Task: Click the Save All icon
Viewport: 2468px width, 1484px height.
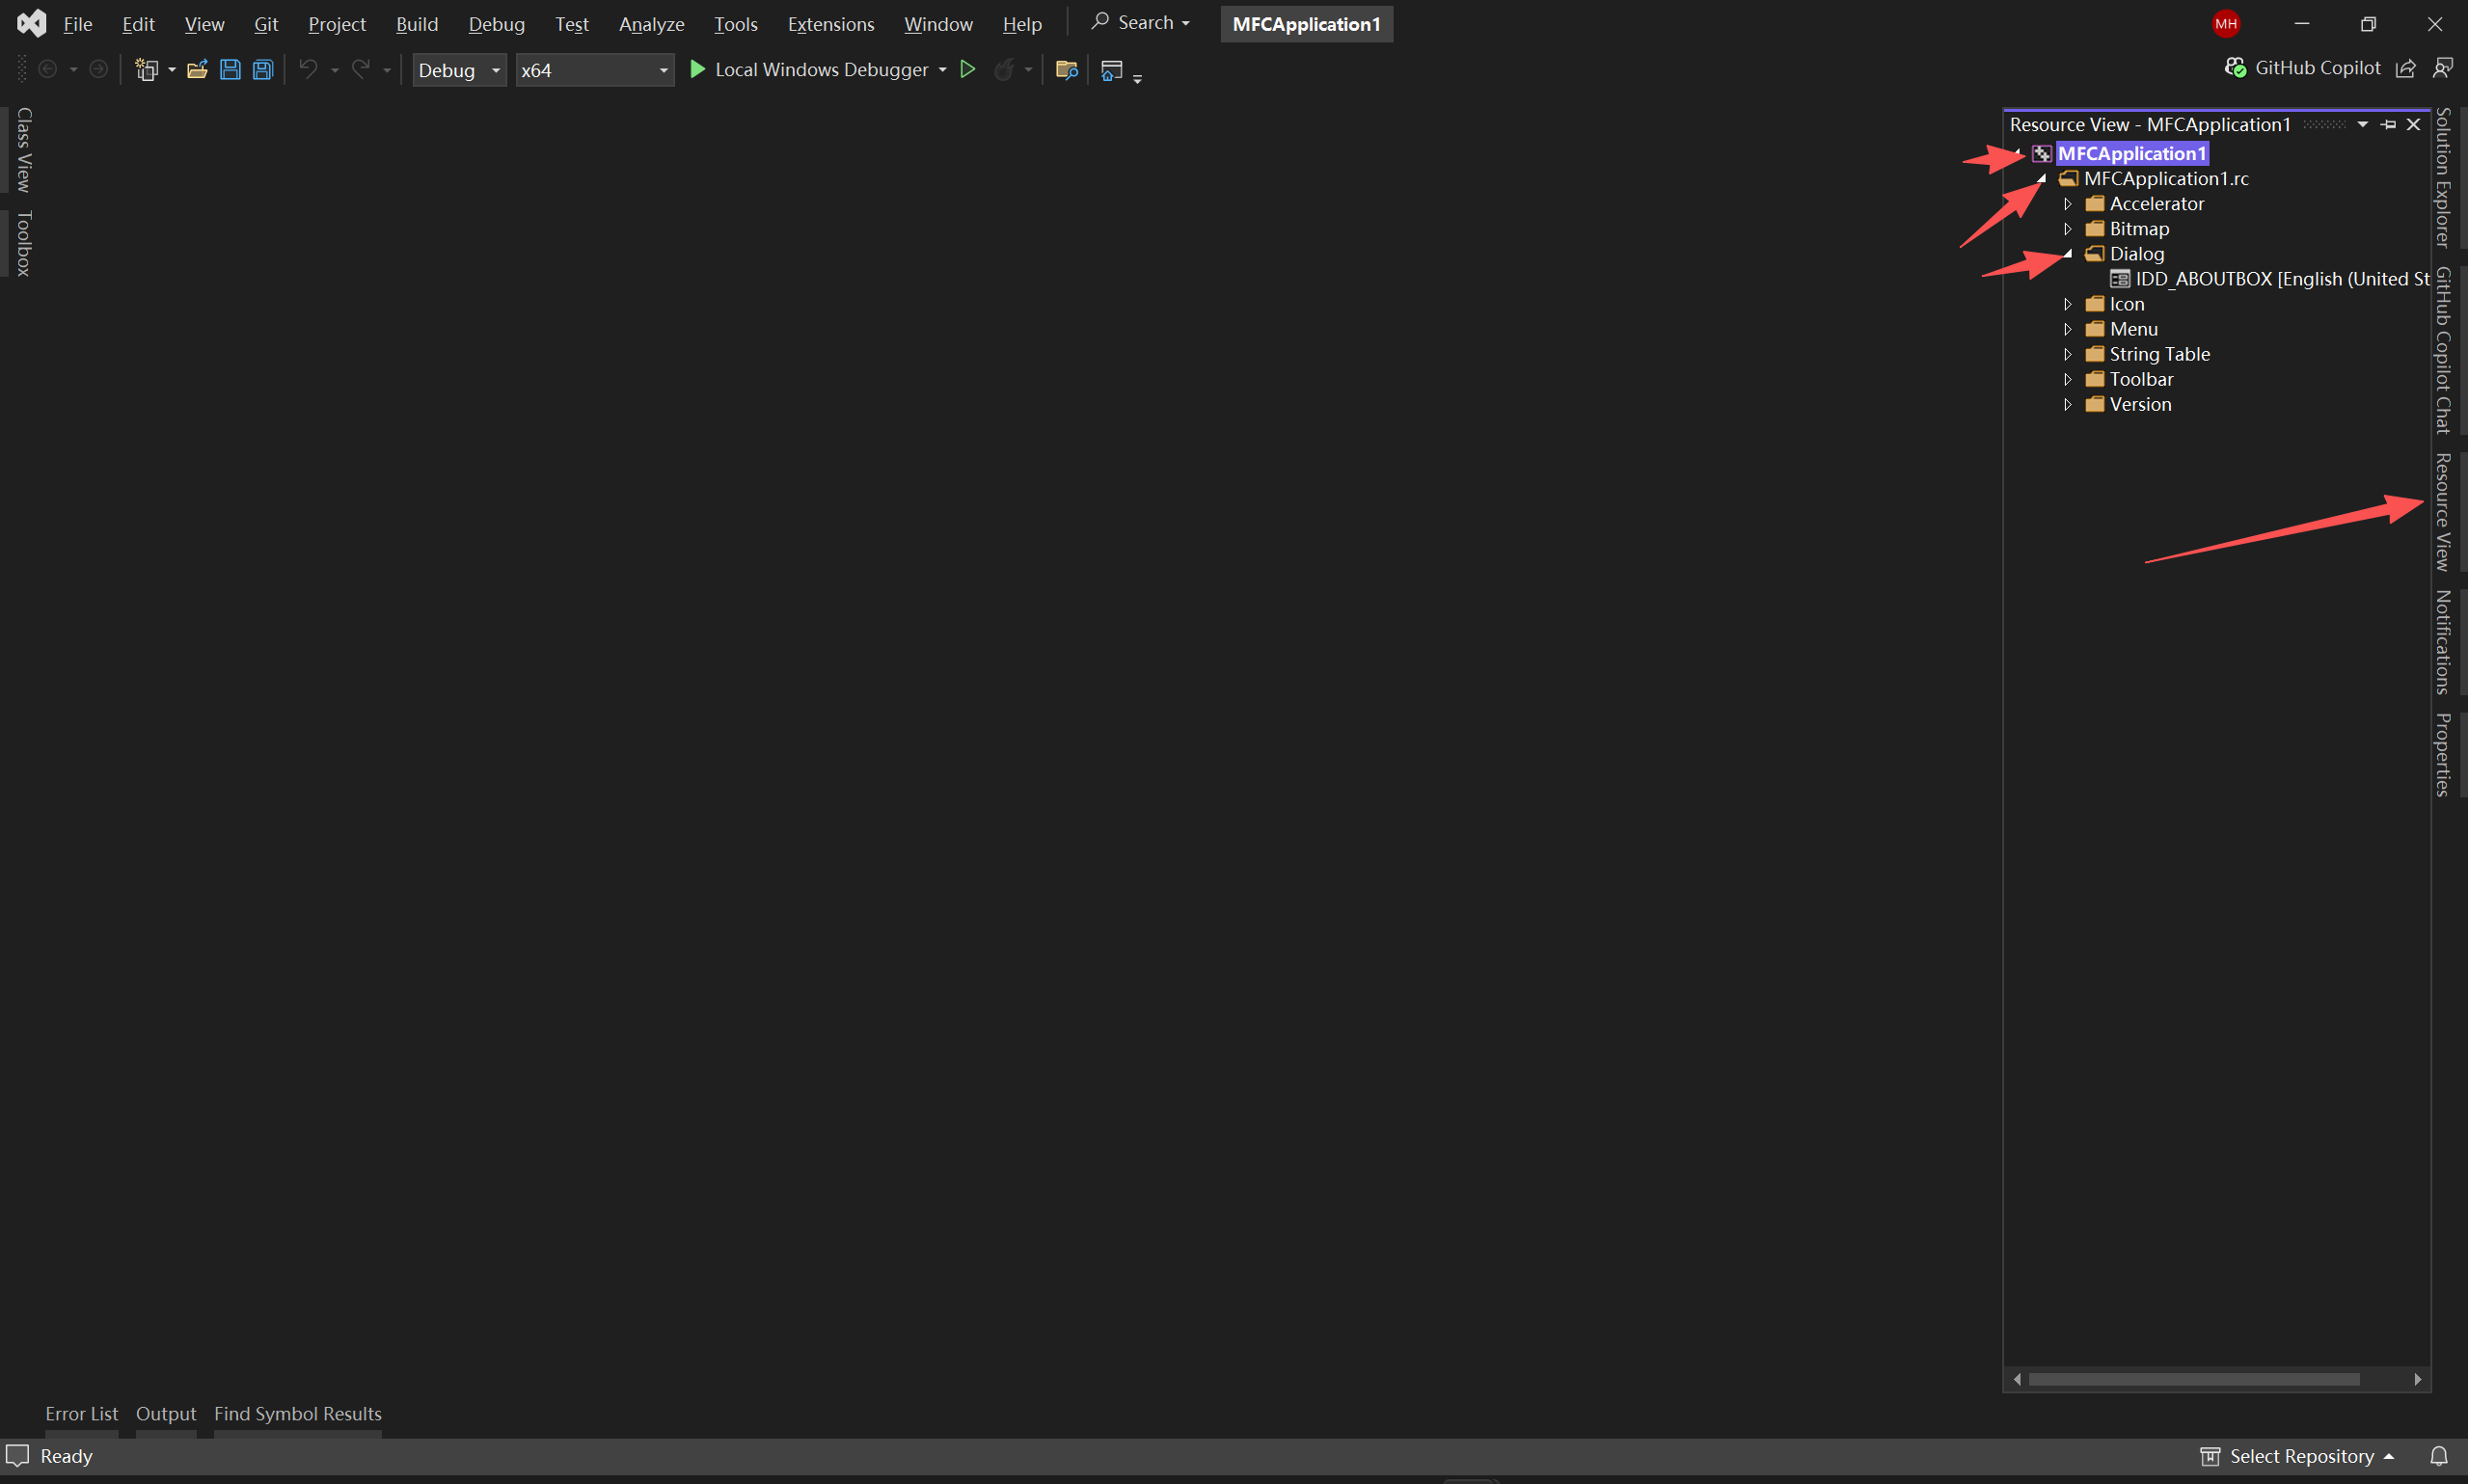Action: point(263,69)
